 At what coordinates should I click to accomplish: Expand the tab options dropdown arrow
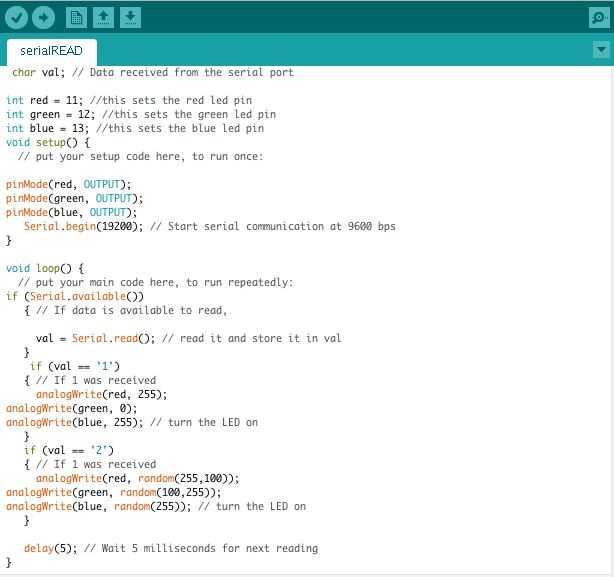click(x=601, y=50)
